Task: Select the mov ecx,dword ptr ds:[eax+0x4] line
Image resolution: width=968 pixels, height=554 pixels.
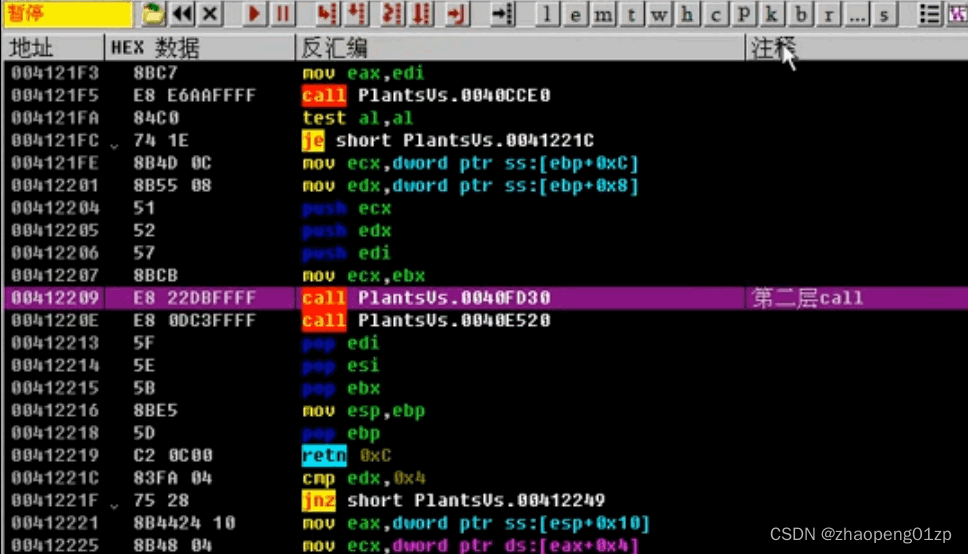Action: click(x=470, y=545)
